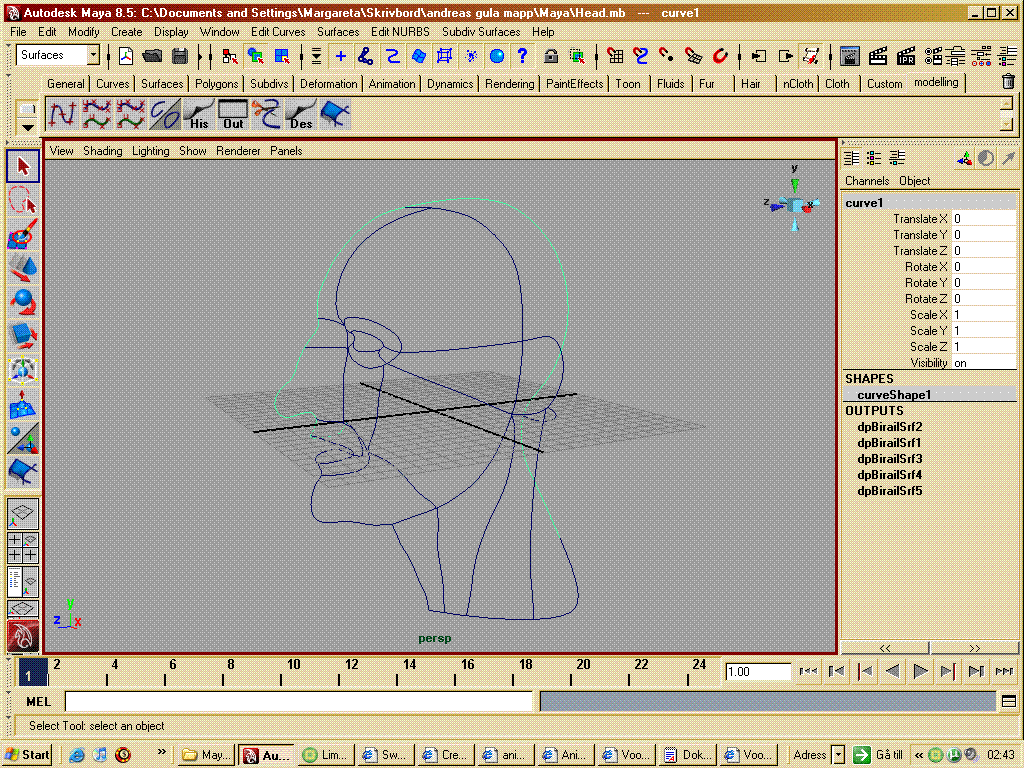Activate the Lasso selection tool
Viewport: 1024px width, 768px height.
22,199
